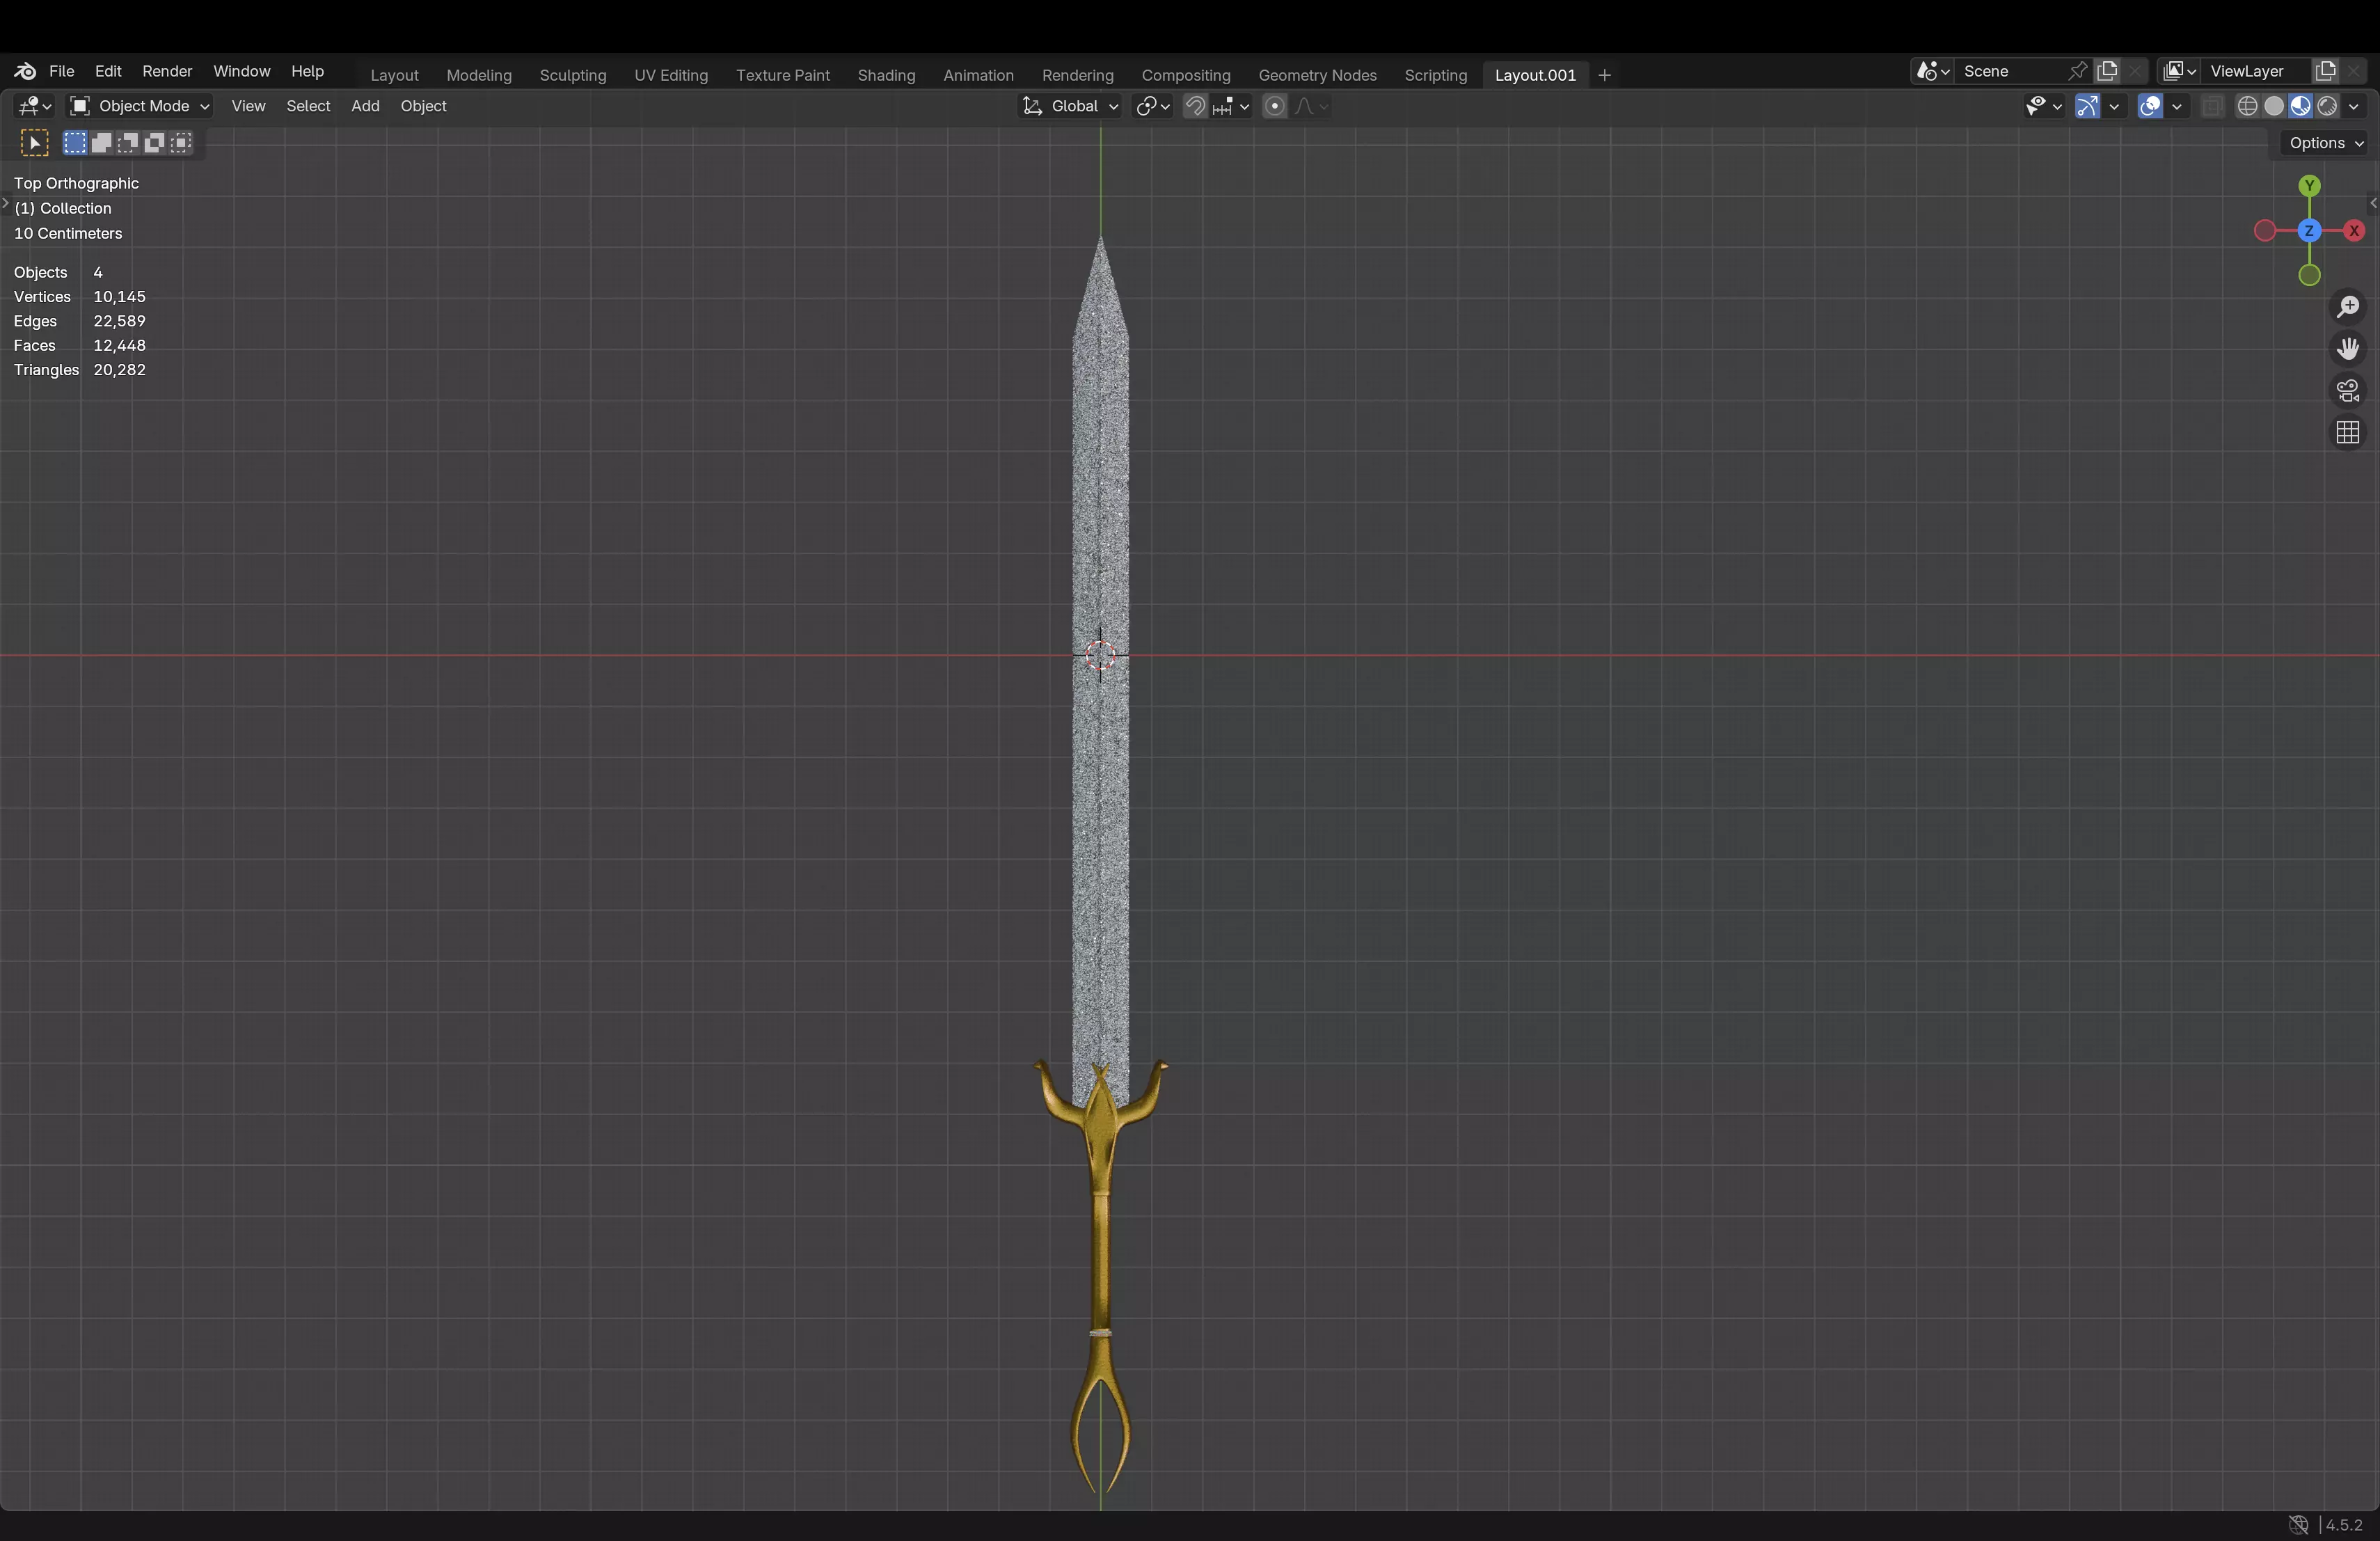
Task: Browse view layers dropdown
Action: tap(2178, 71)
